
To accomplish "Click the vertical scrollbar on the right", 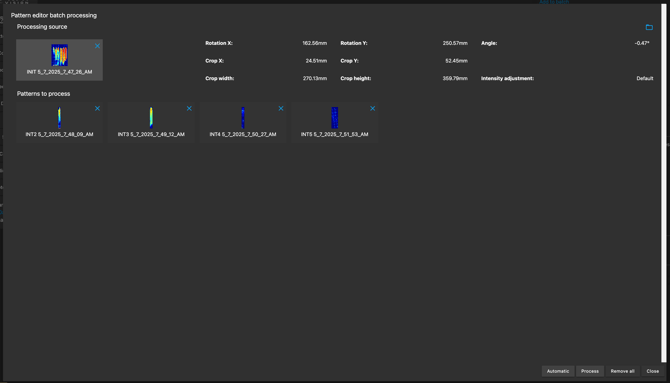I will [664, 184].
